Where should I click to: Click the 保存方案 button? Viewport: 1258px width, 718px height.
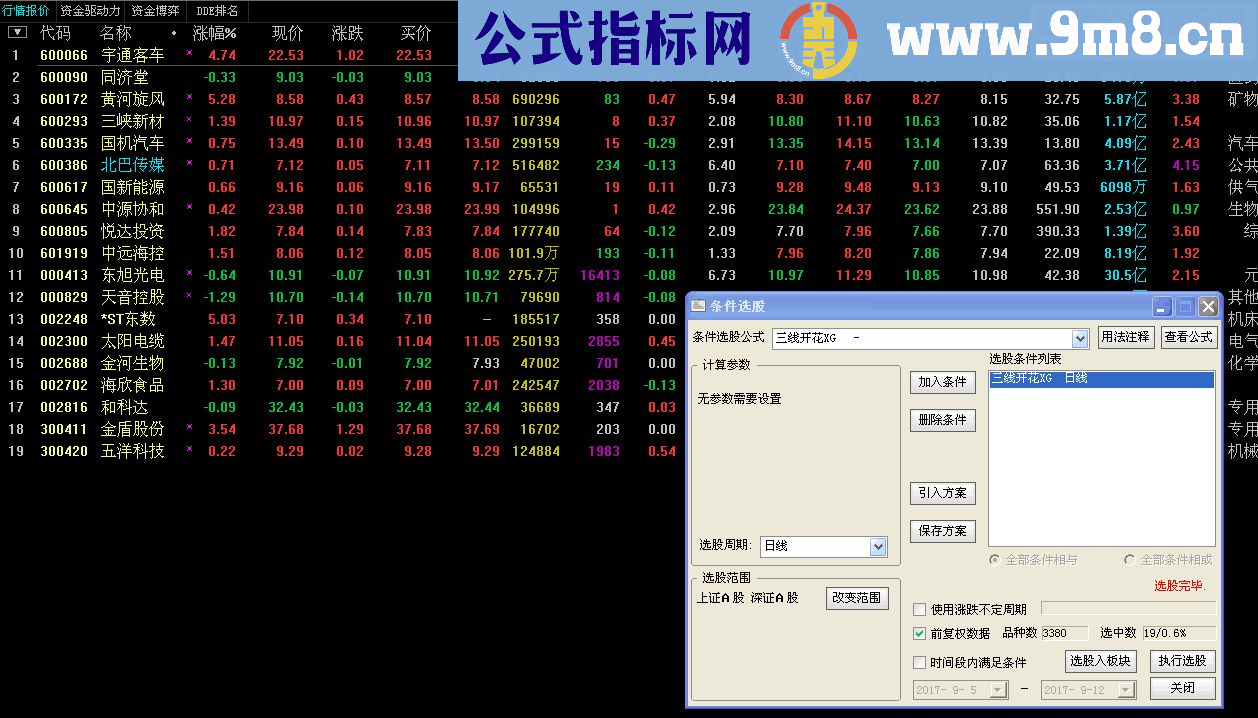[941, 531]
